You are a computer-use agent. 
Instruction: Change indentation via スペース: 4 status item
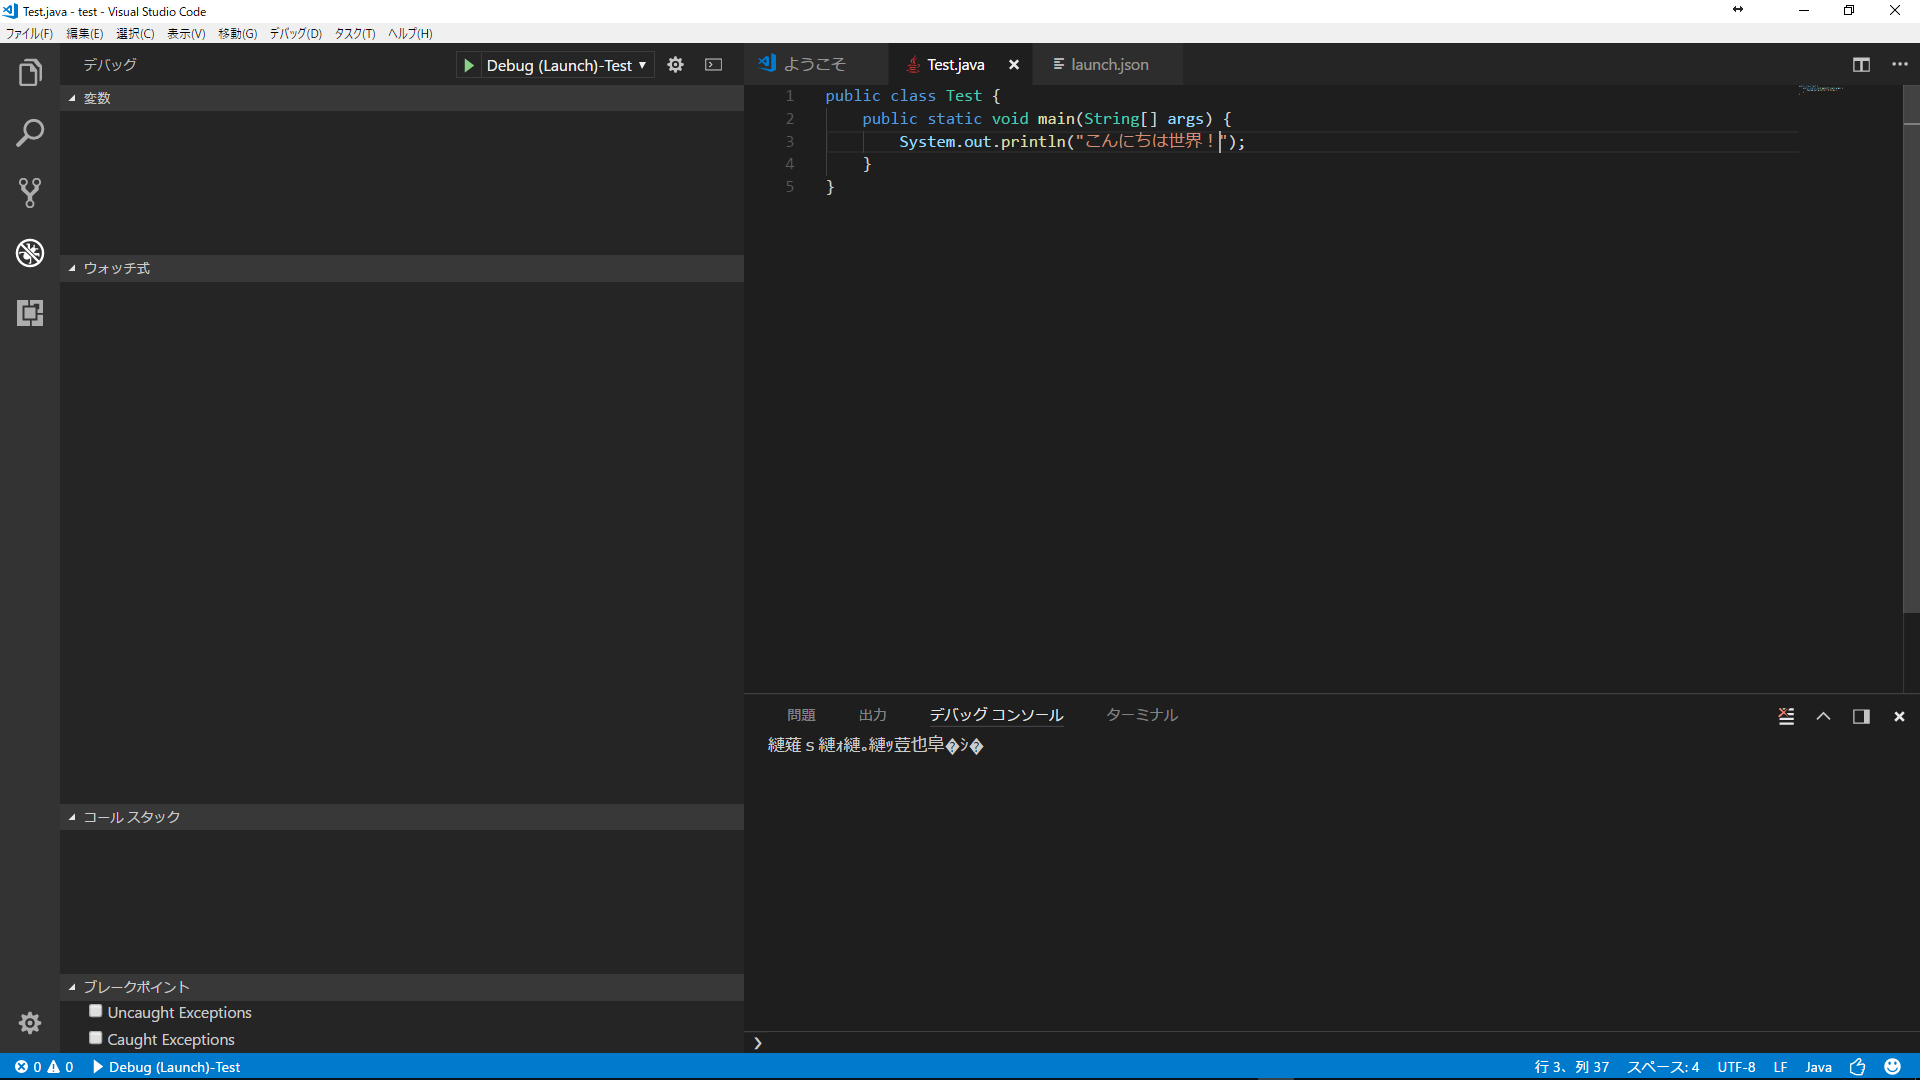(1663, 1067)
